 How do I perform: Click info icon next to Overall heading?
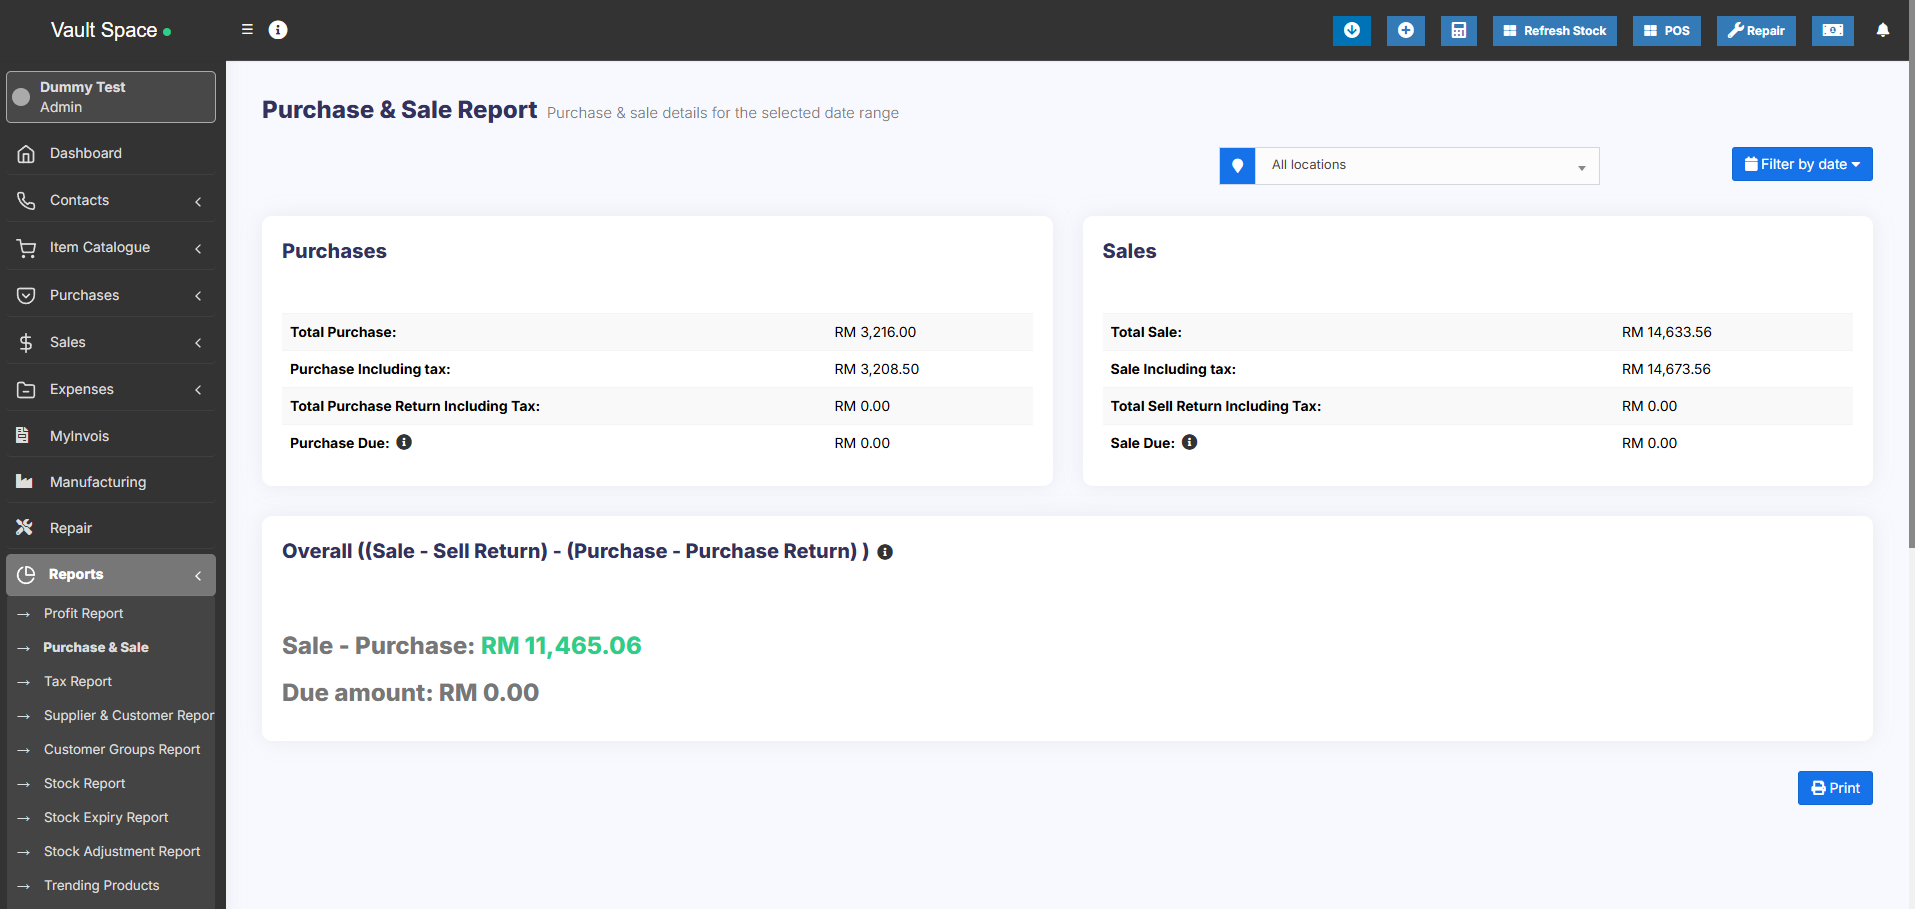click(x=885, y=552)
